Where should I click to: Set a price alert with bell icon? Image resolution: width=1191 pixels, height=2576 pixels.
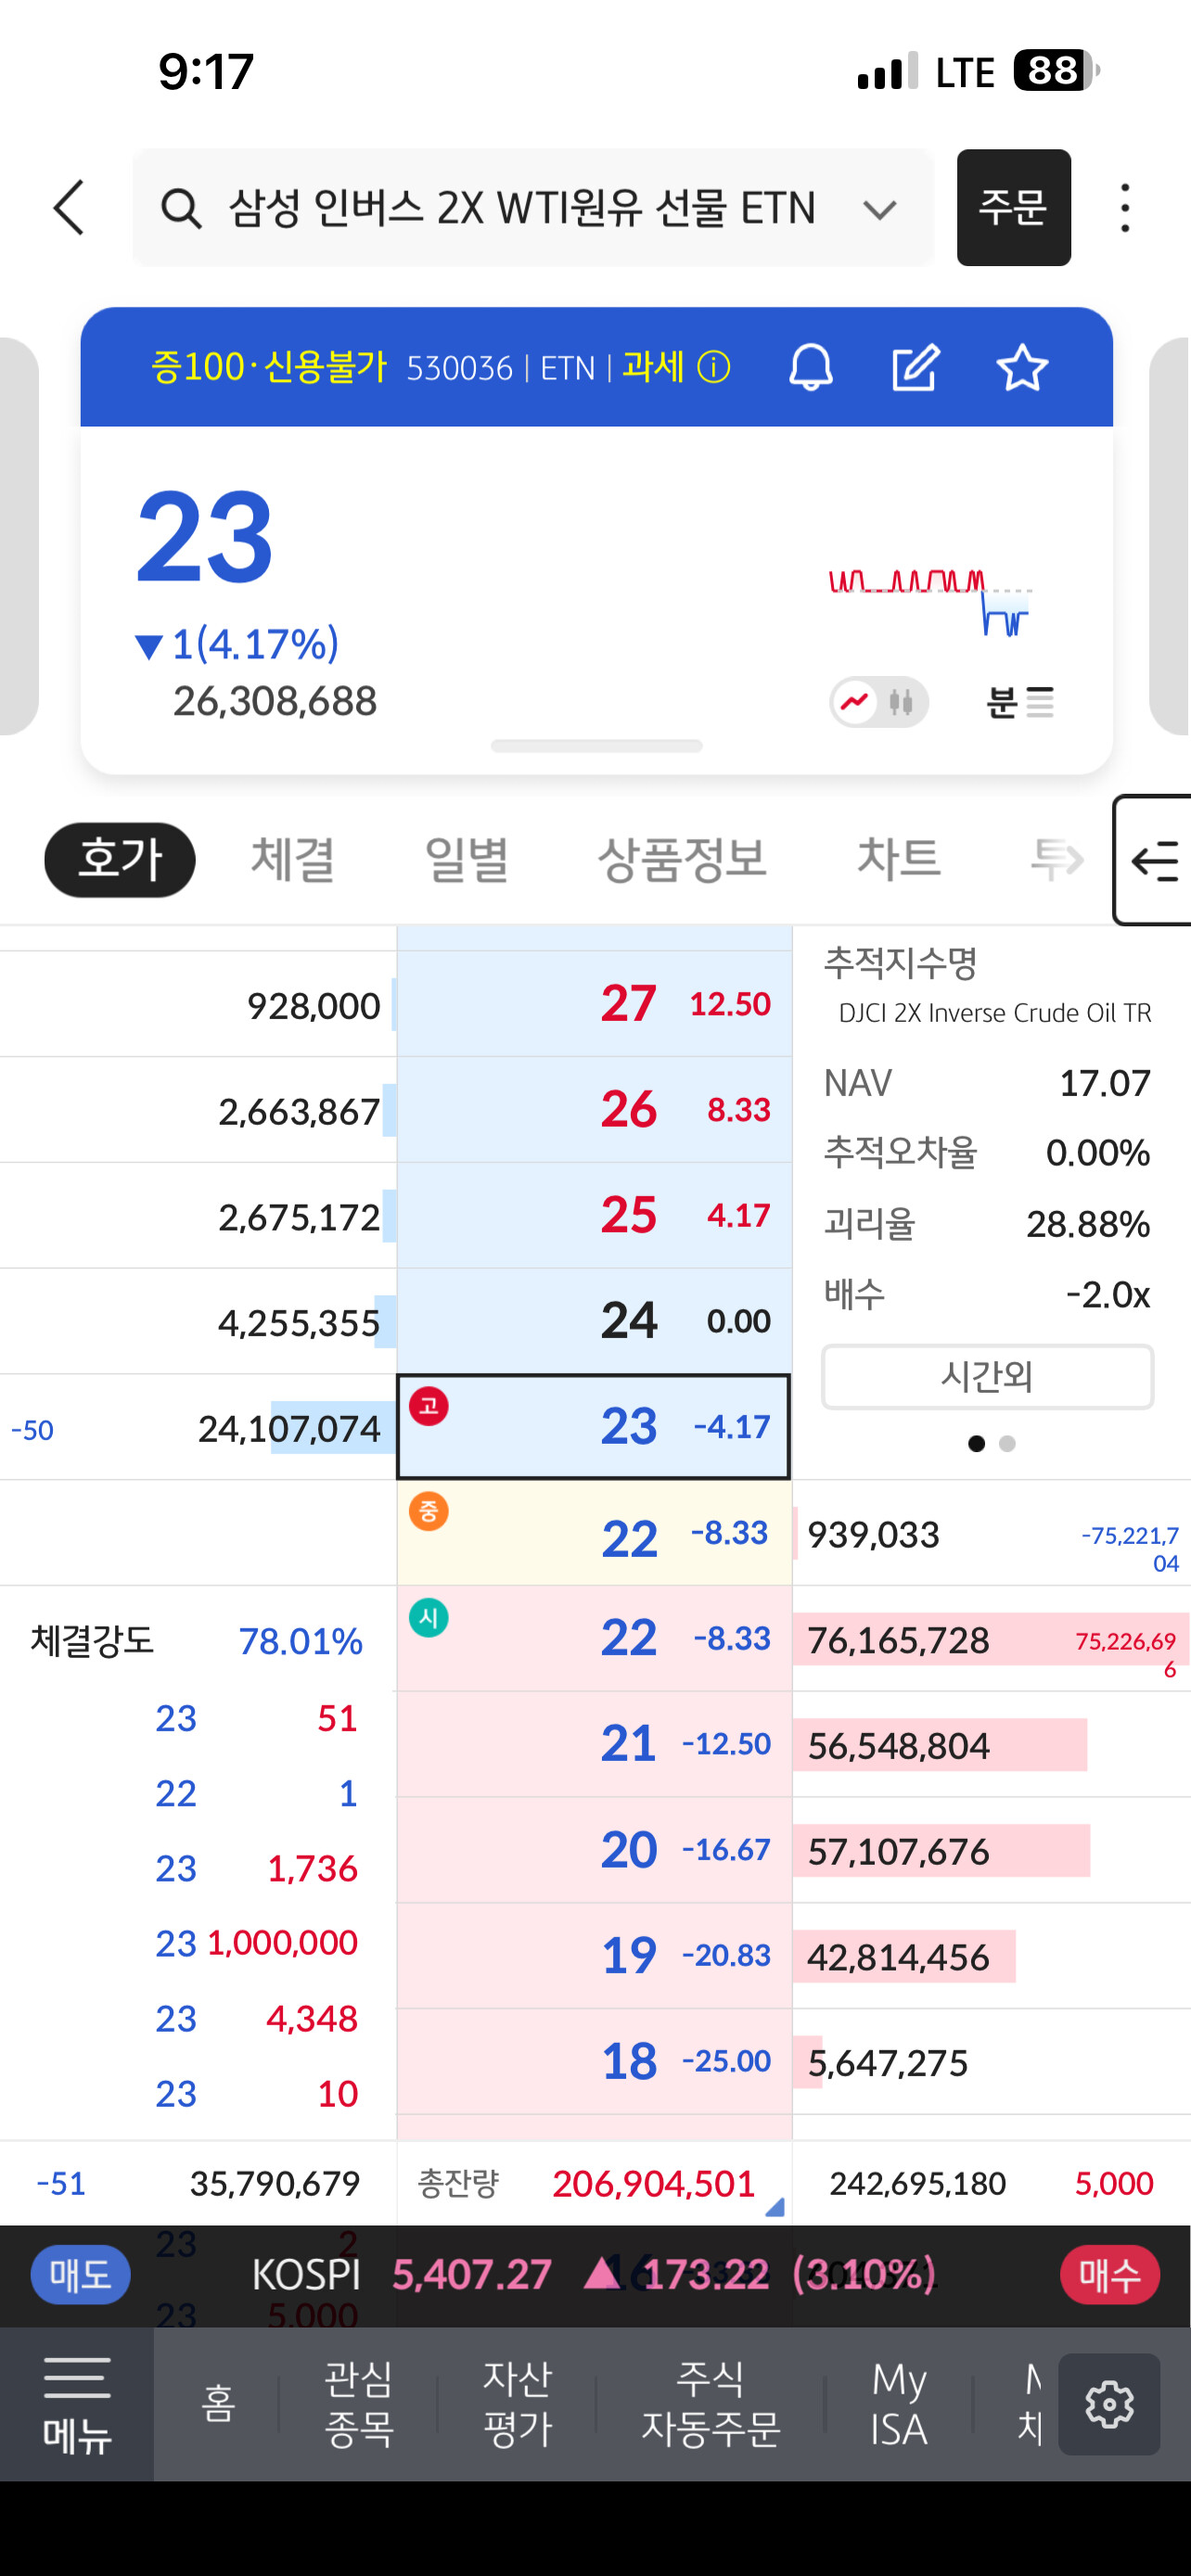[811, 367]
